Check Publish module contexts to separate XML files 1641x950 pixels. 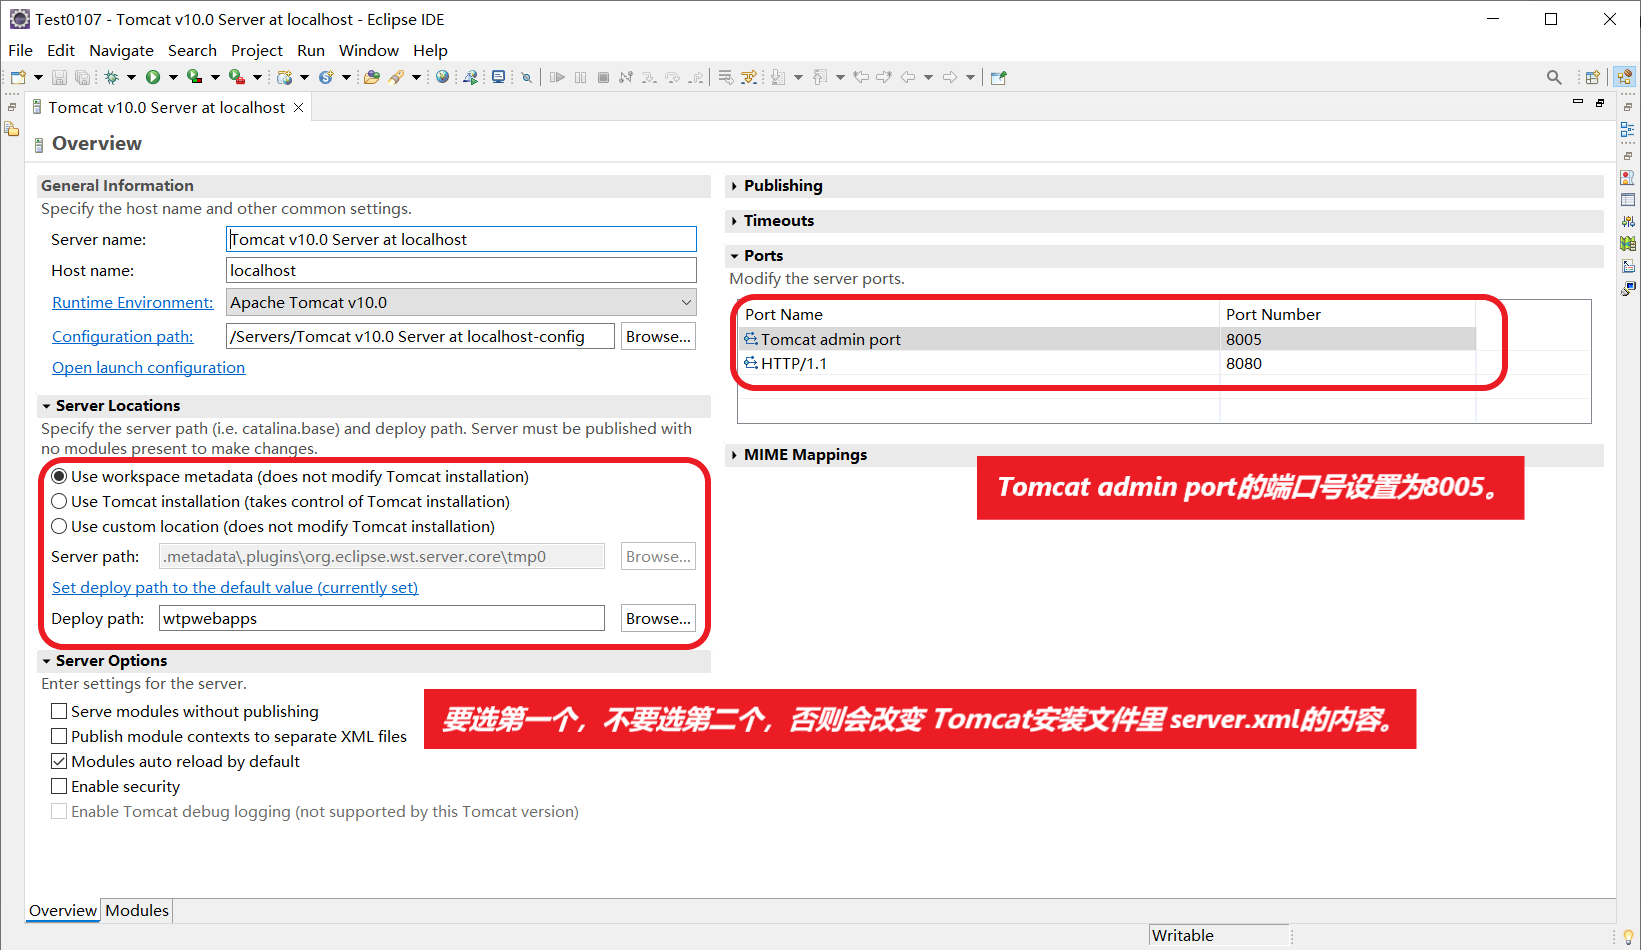pos(59,736)
